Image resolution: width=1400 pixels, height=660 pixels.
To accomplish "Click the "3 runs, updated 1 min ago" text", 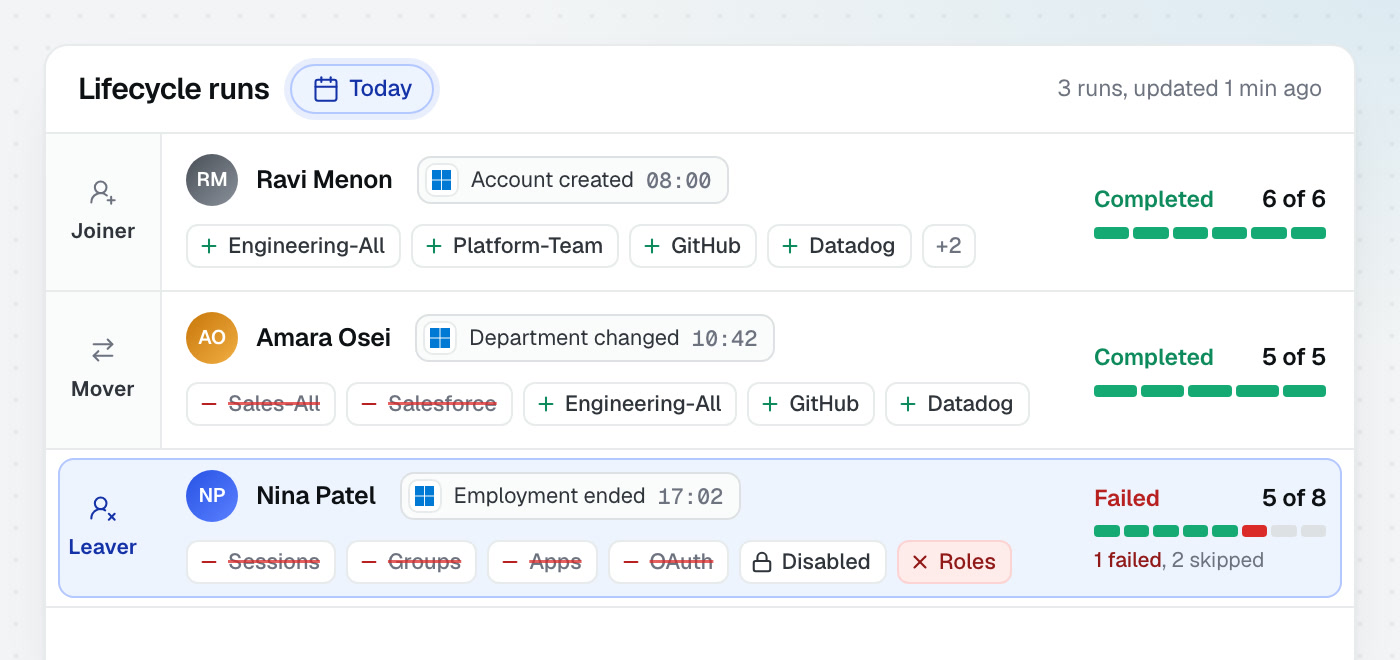I will pos(1190,89).
